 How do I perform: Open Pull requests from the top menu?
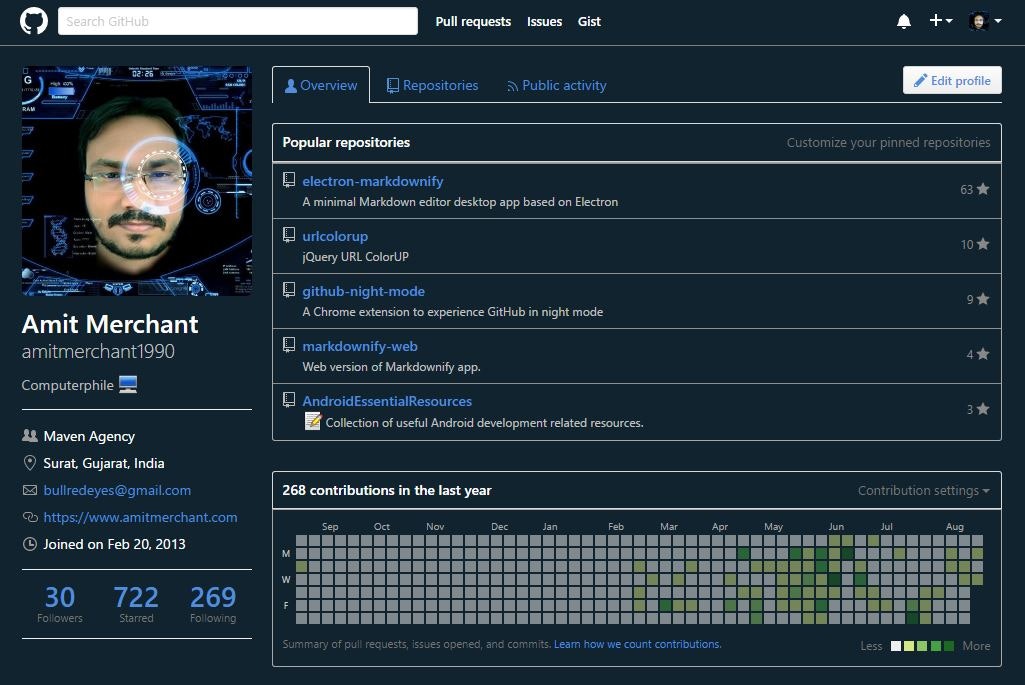[x=473, y=21]
